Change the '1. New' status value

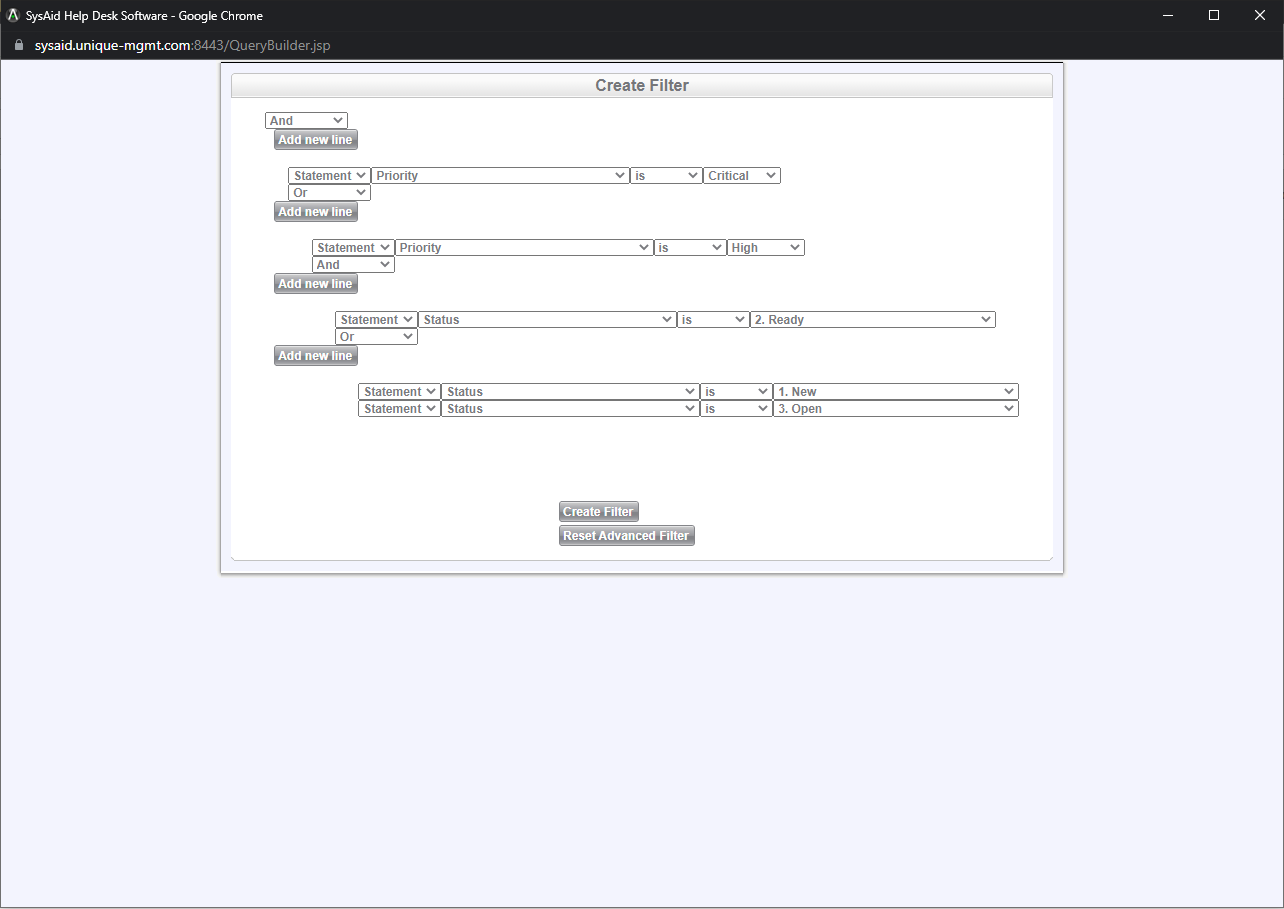[896, 392]
